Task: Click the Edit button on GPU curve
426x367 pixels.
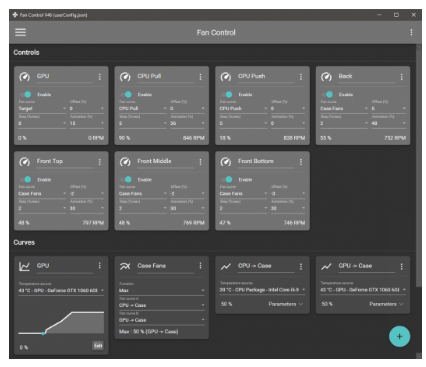Action: [x=98, y=346]
